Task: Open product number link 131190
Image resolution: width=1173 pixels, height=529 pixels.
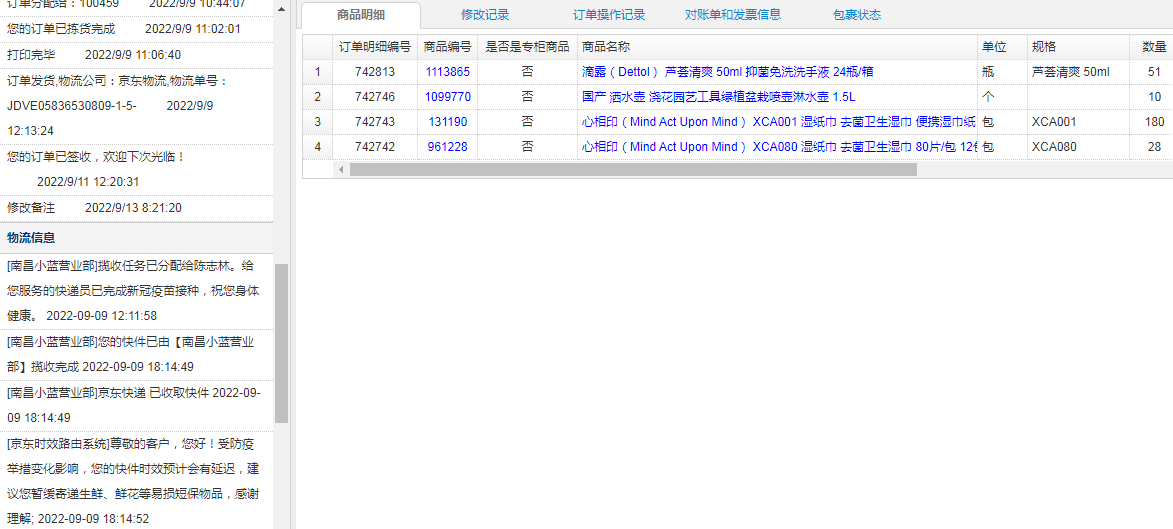Action: 447,122
